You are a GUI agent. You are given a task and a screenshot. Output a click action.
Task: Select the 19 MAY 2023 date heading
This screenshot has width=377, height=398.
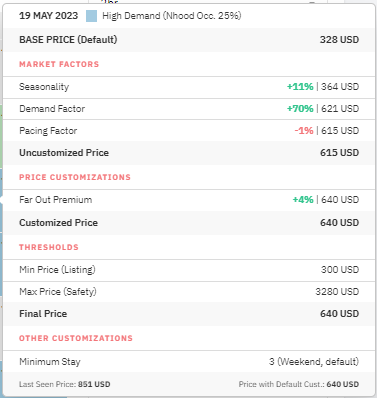tap(48, 16)
